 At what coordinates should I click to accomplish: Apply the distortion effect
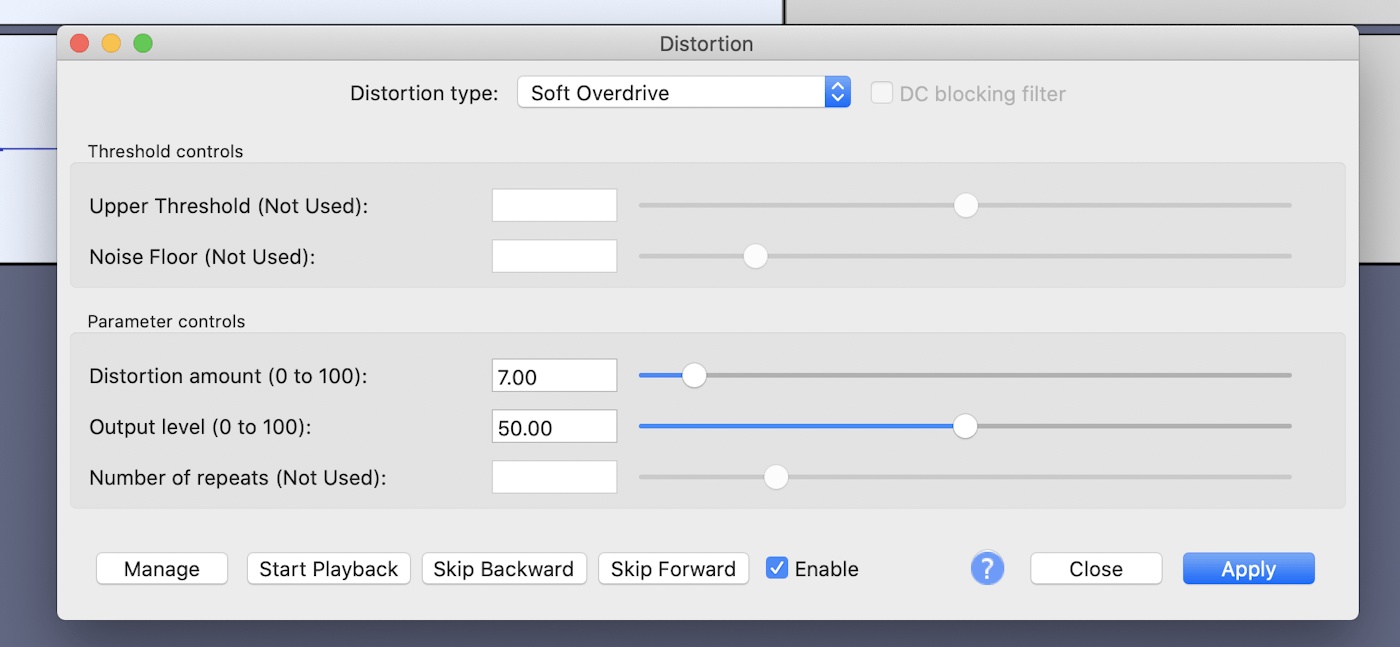tap(1249, 569)
